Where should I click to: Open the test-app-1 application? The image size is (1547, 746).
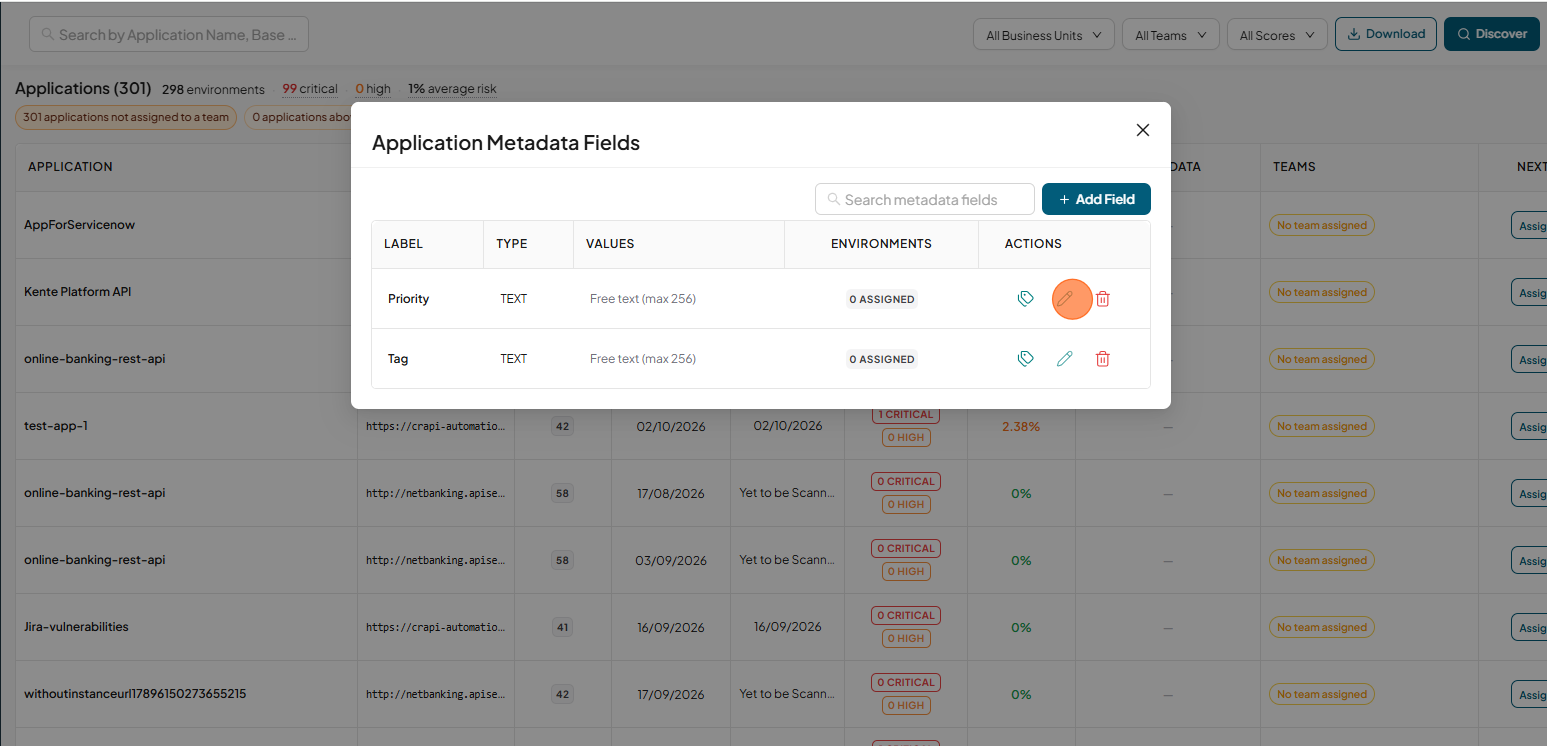tap(56, 426)
